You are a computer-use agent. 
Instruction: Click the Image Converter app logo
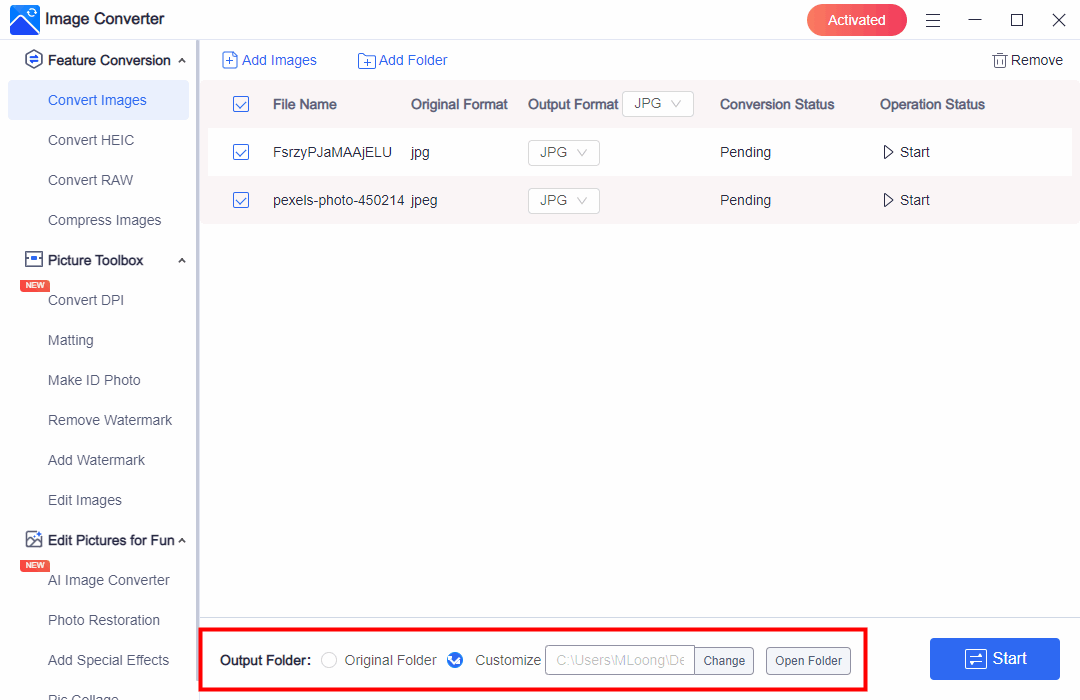pyautogui.click(x=24, y=20)
